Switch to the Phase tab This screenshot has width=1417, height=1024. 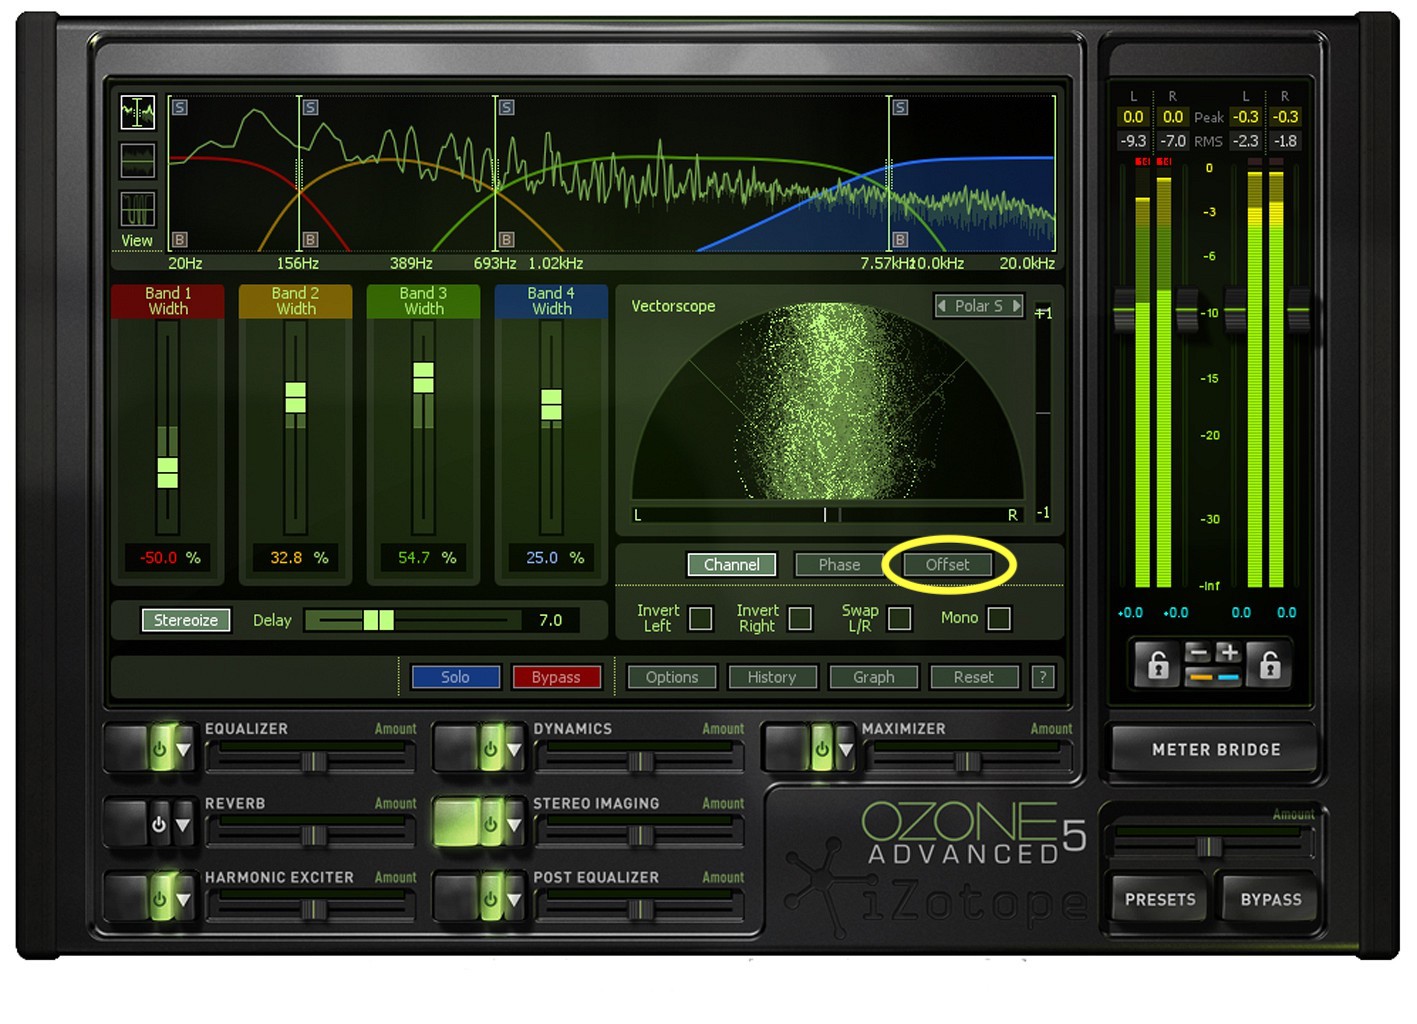pyautogui.click(x=839, y=565)
